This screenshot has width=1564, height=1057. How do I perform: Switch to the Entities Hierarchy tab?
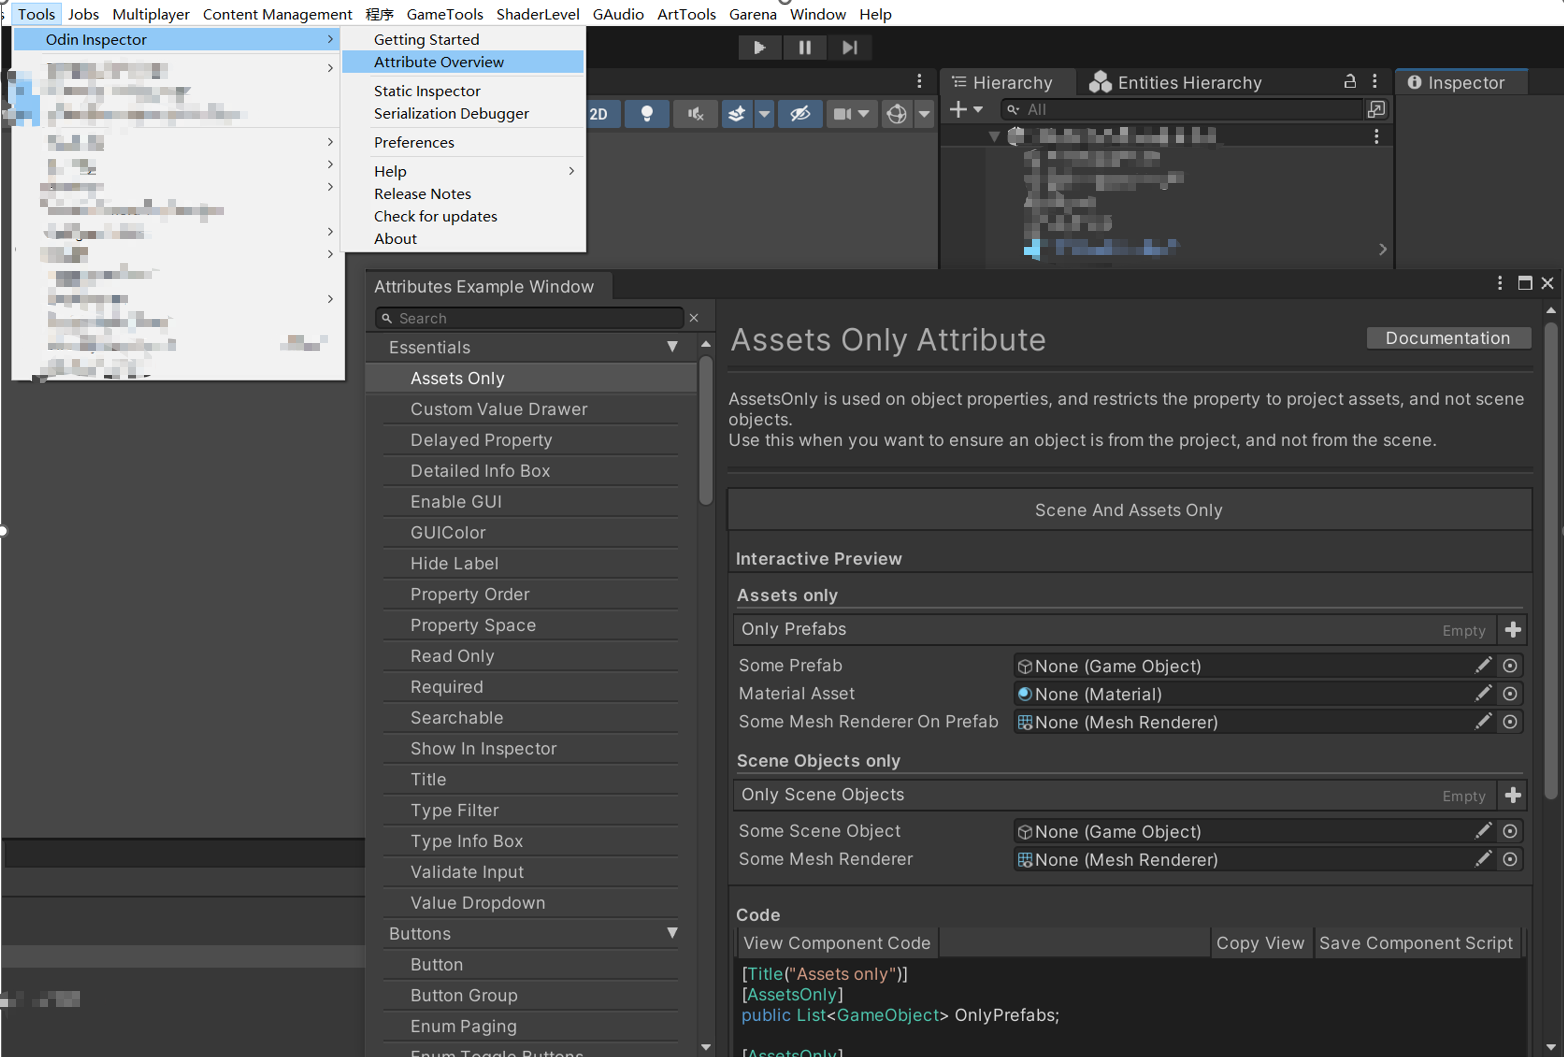[x=1176, y=83]
